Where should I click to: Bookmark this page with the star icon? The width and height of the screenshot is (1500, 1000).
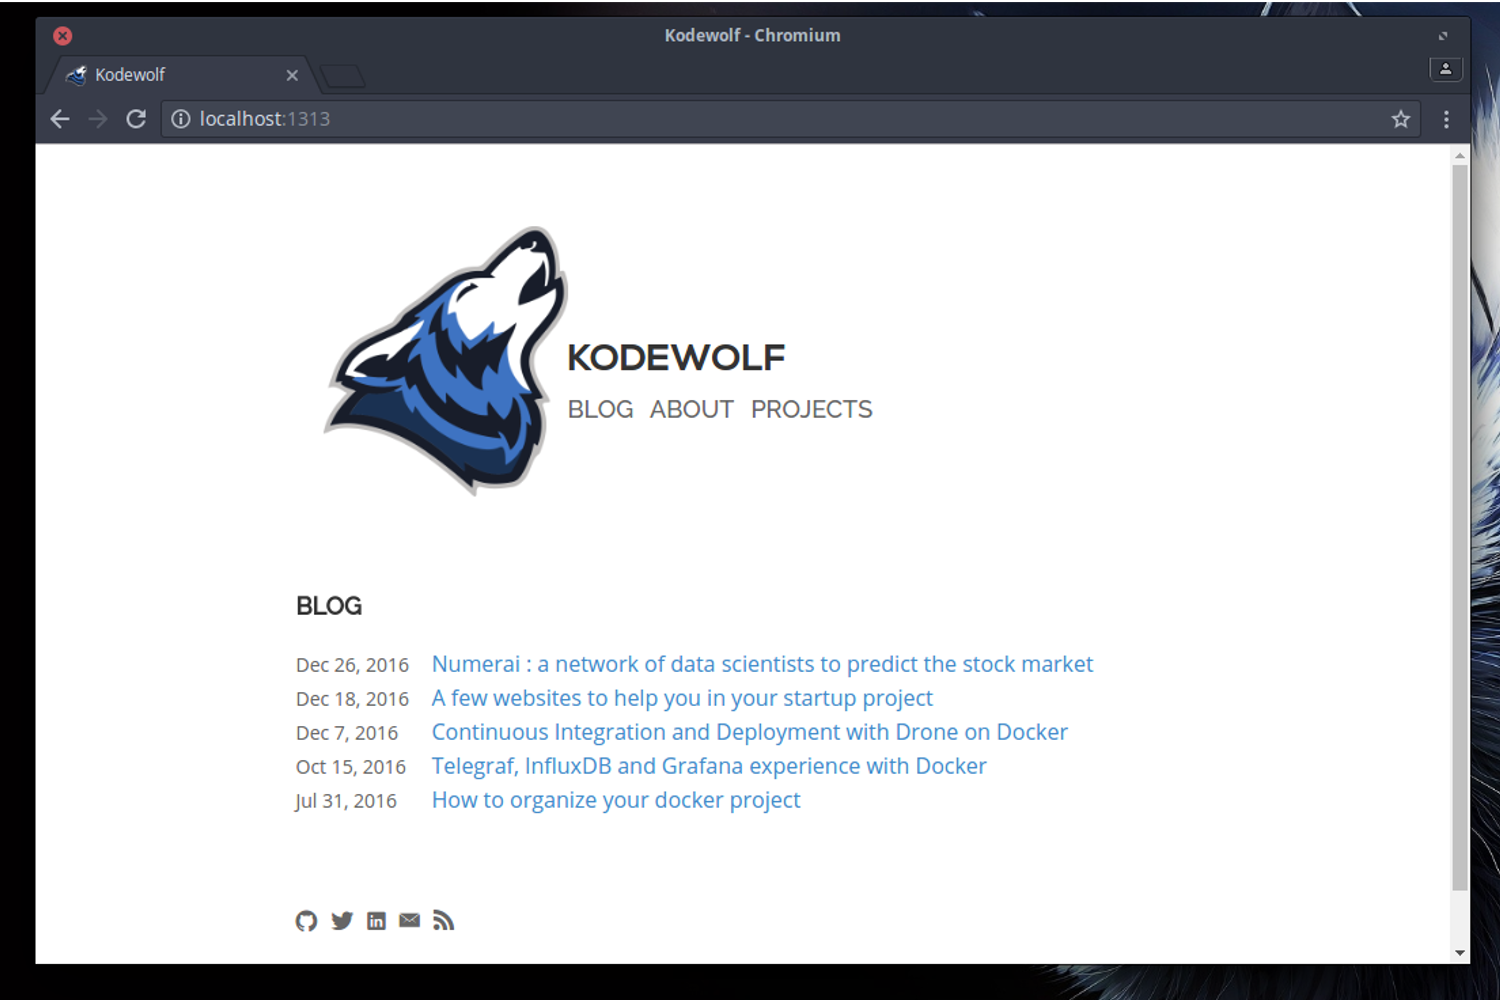1400,119
